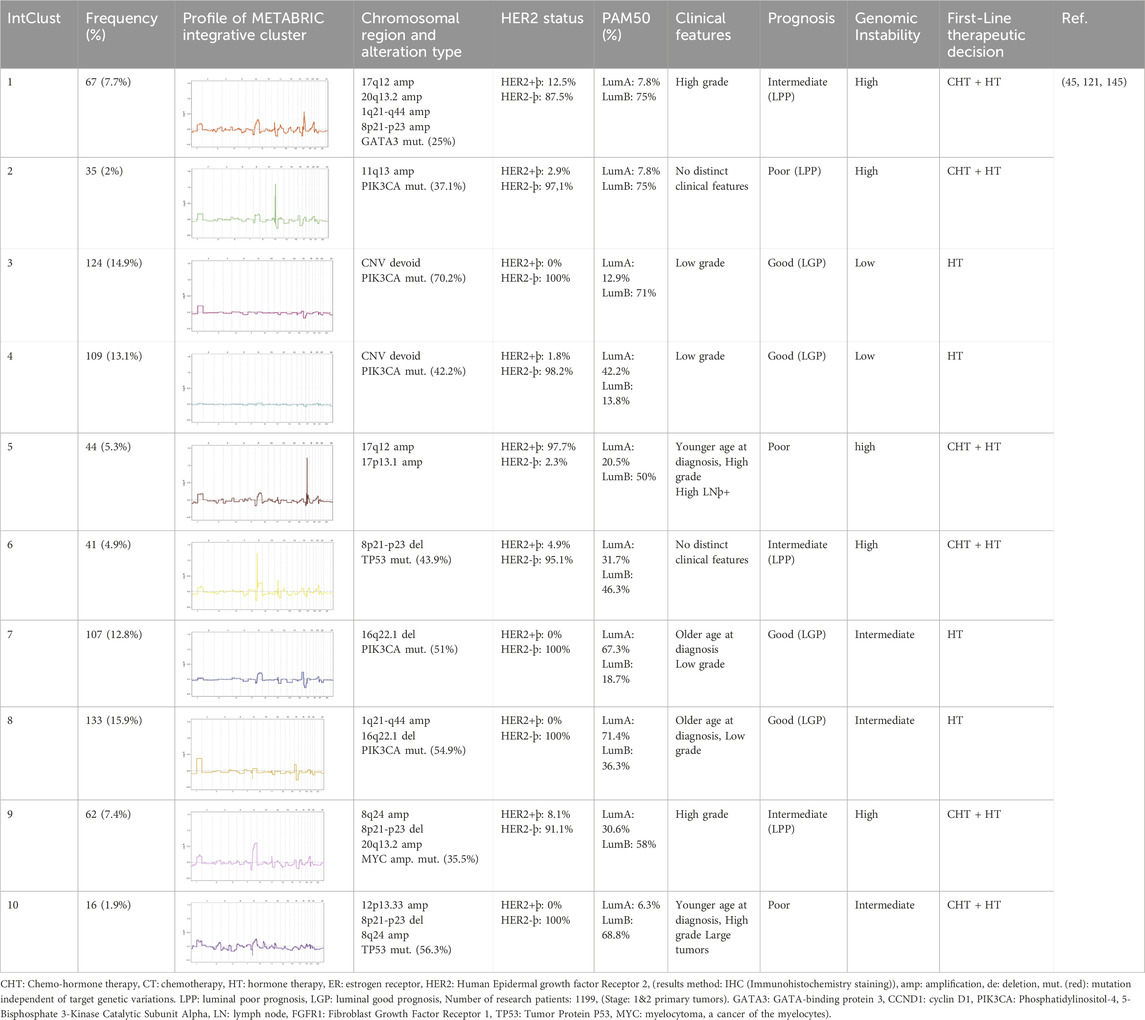This screenshot has height=1020, width=1145.
Task: Follow the reference citation (45, 121, 145)
Action: (x=1094, y=82)
